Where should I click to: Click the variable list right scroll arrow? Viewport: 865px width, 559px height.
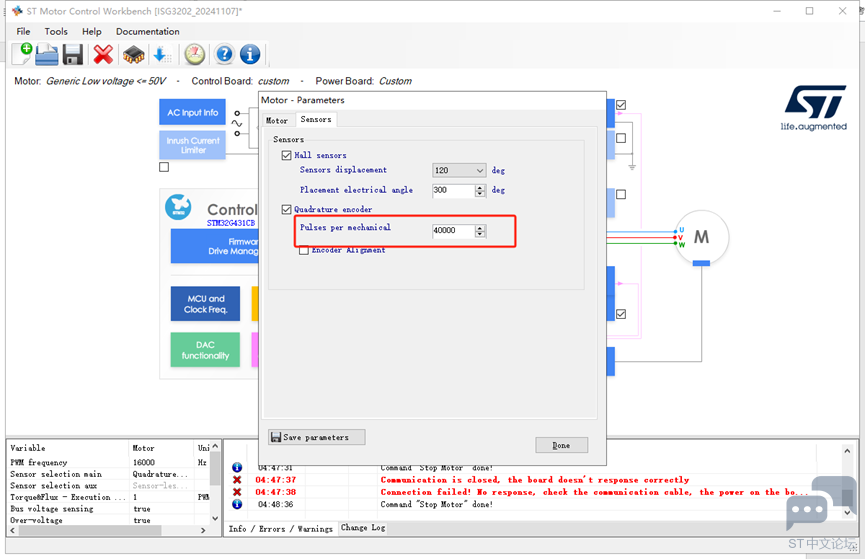tap(203, 530)
